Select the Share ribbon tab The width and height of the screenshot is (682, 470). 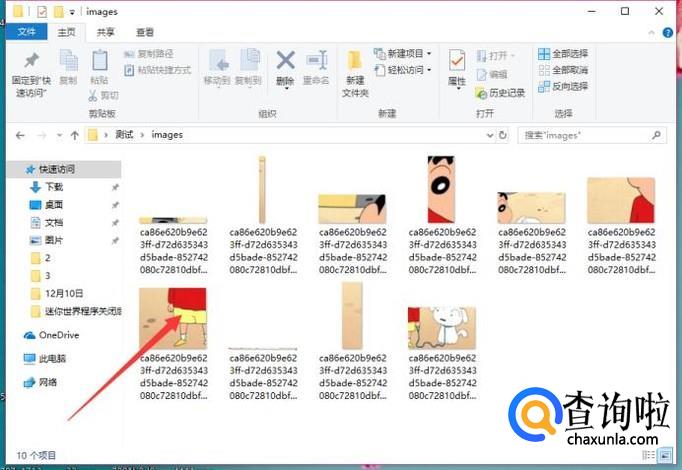[106, 32]
